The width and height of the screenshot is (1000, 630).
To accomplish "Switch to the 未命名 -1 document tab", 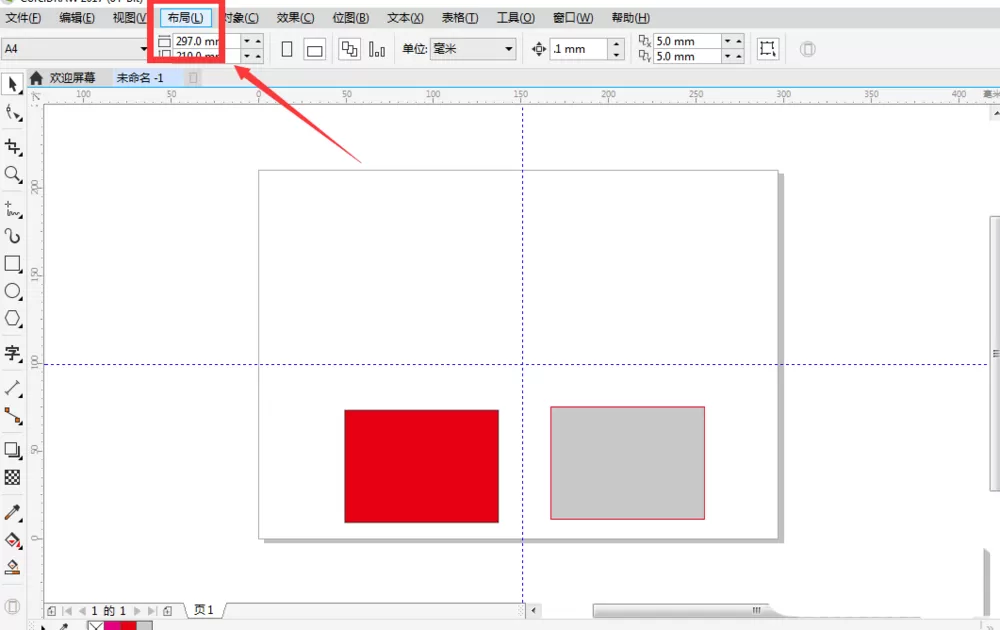I will (x=140, y=78).
